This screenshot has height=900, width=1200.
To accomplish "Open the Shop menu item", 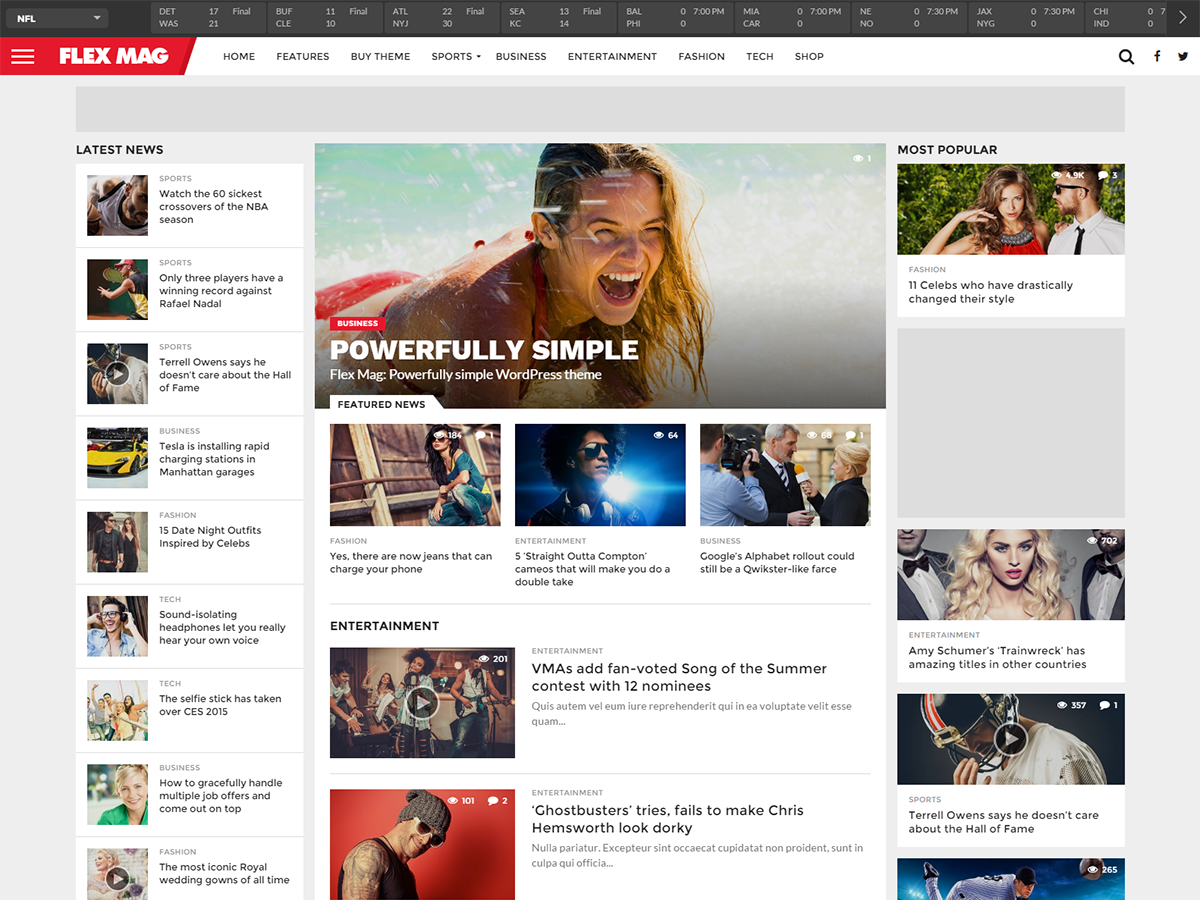I will (x=809, y=57).
